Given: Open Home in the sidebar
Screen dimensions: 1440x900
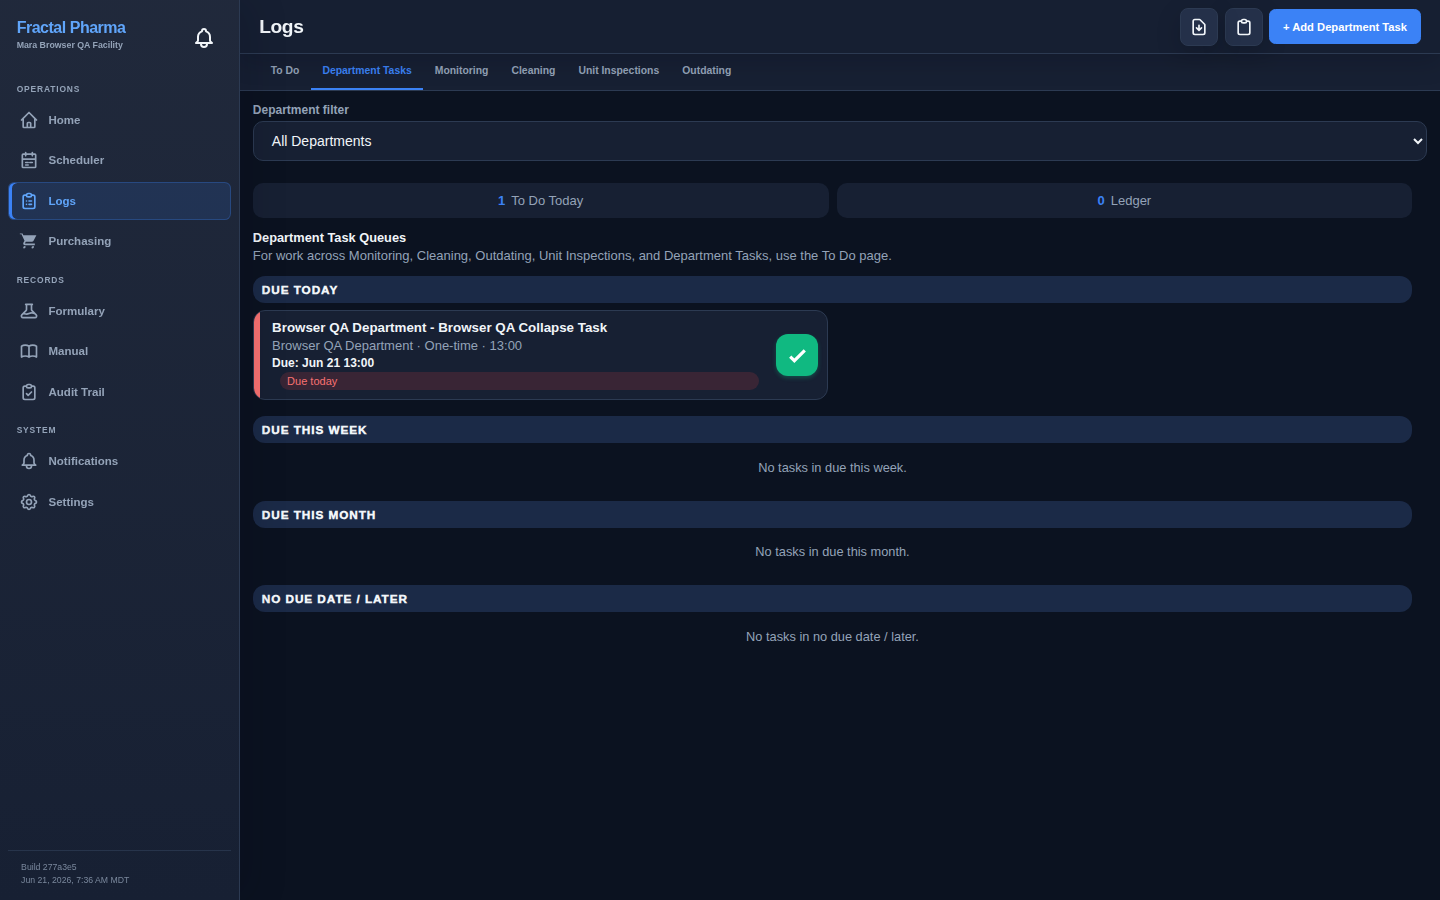Looking at the screenshot, I should [x=120, y=120].
